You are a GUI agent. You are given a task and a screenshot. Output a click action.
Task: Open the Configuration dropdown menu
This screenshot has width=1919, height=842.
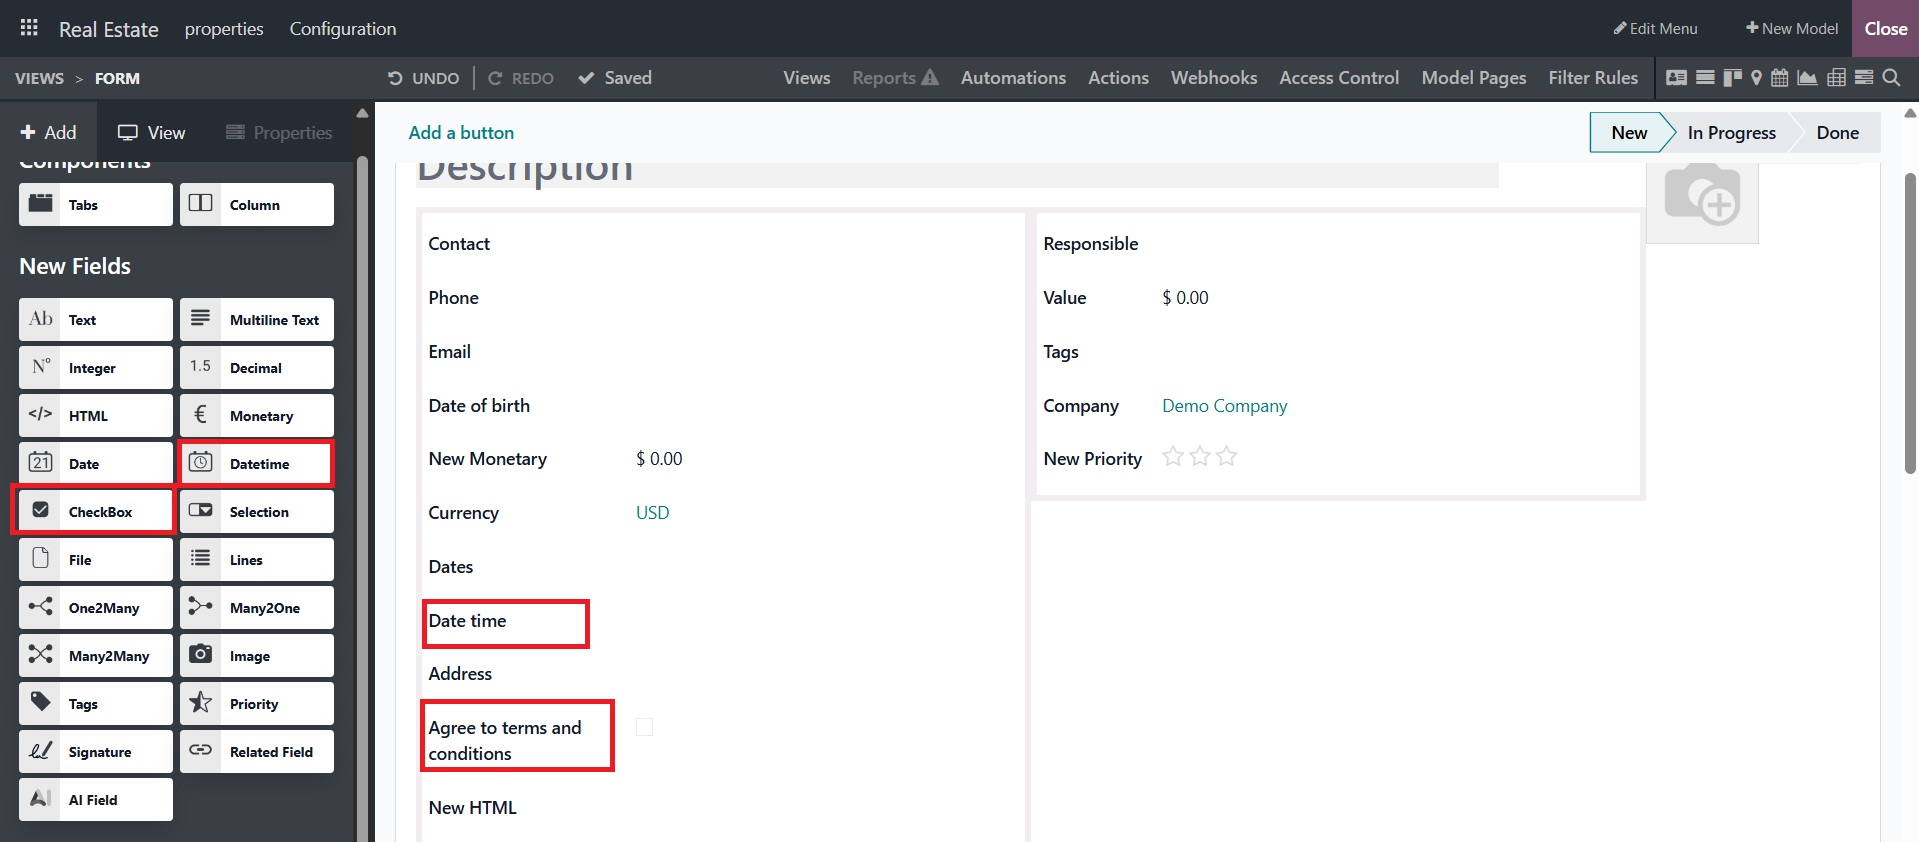pos(342,29)
